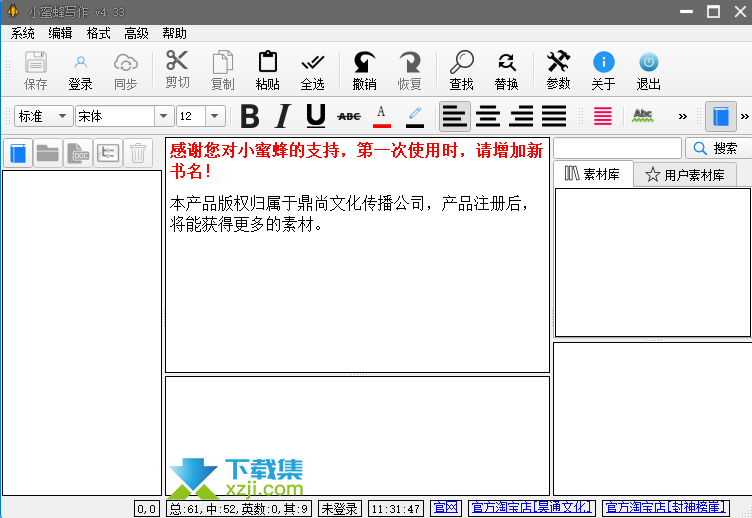Open the Replace (替换) tool
752x518 pixels.
point(506,70)
